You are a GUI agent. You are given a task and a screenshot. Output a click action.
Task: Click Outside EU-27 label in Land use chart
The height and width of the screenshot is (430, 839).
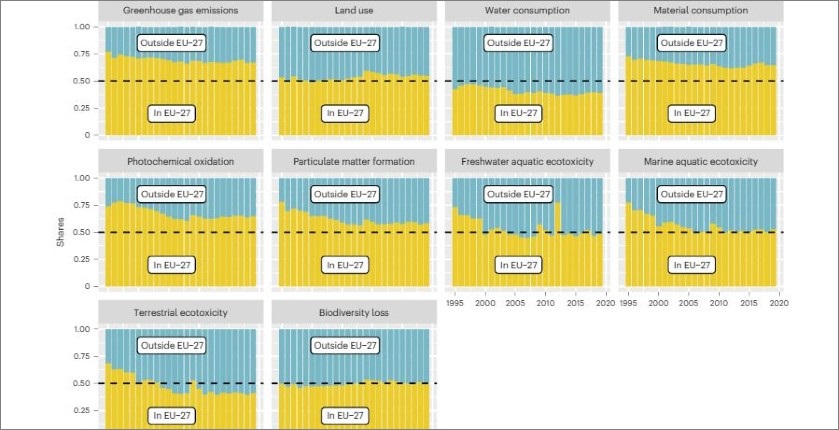pyautogui.click(x=346, y=43)
